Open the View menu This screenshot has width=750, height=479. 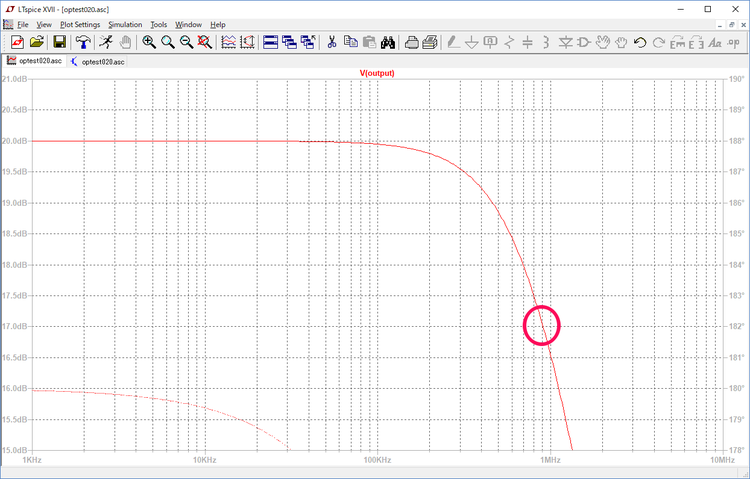(x=45, y=24)
